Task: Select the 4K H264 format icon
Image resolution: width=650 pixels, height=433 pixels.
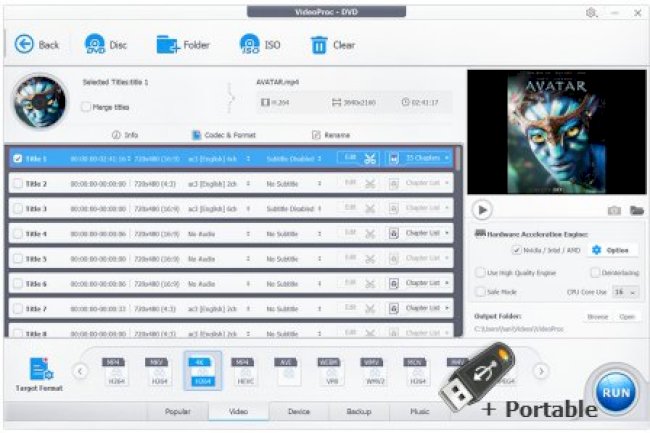Action: pos(202,371)
